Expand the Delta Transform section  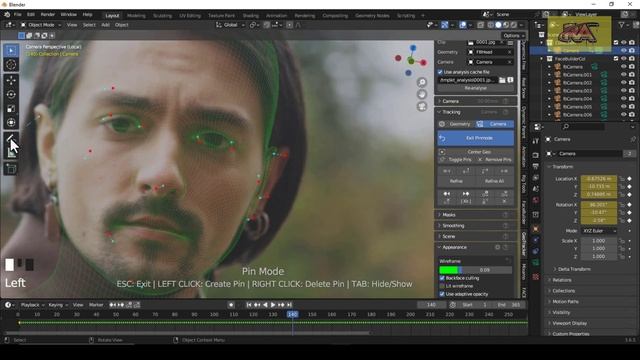point(573,269)
